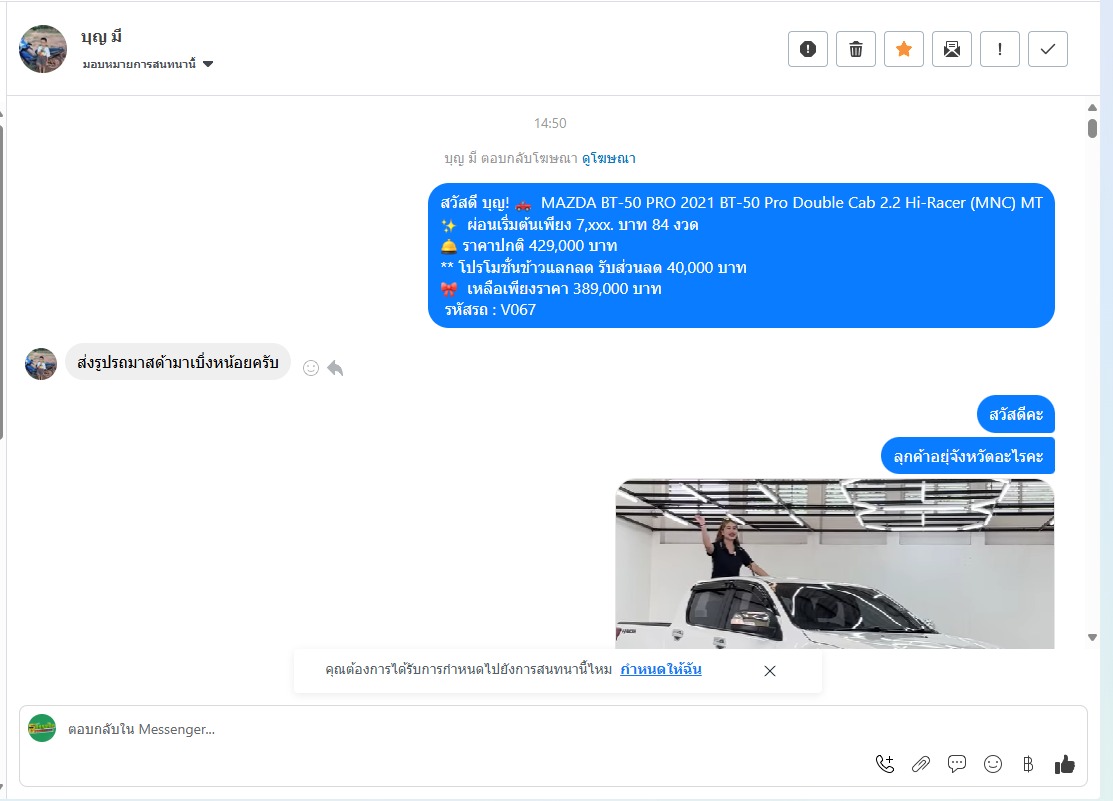Click the กำหนดให้ฉัน assign to me link
The width and height of the screenshot is (1113, 801).
[x=661, y=669]
